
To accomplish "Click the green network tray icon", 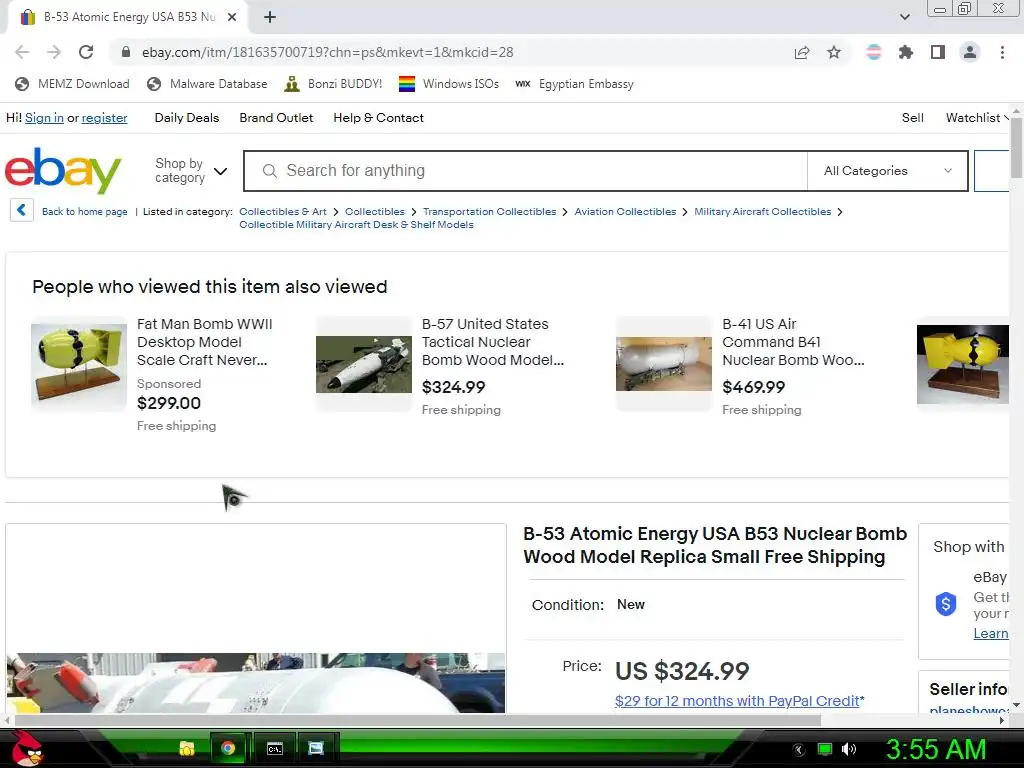I will coord(825,749).
